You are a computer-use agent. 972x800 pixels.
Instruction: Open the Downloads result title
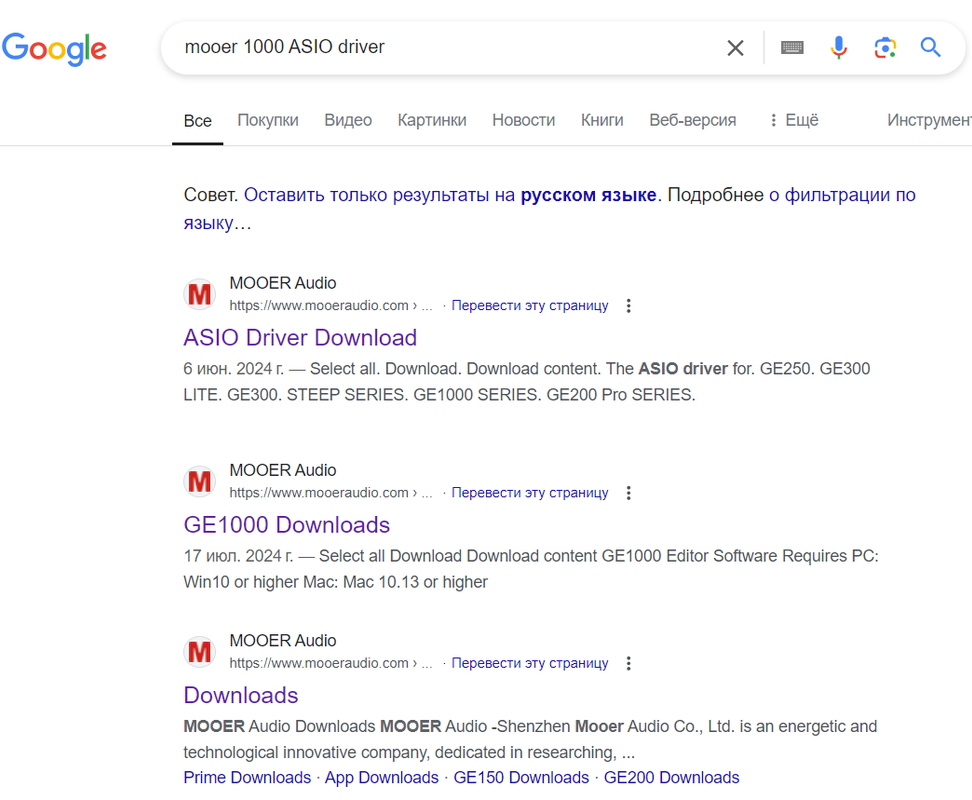coord(241,695)
